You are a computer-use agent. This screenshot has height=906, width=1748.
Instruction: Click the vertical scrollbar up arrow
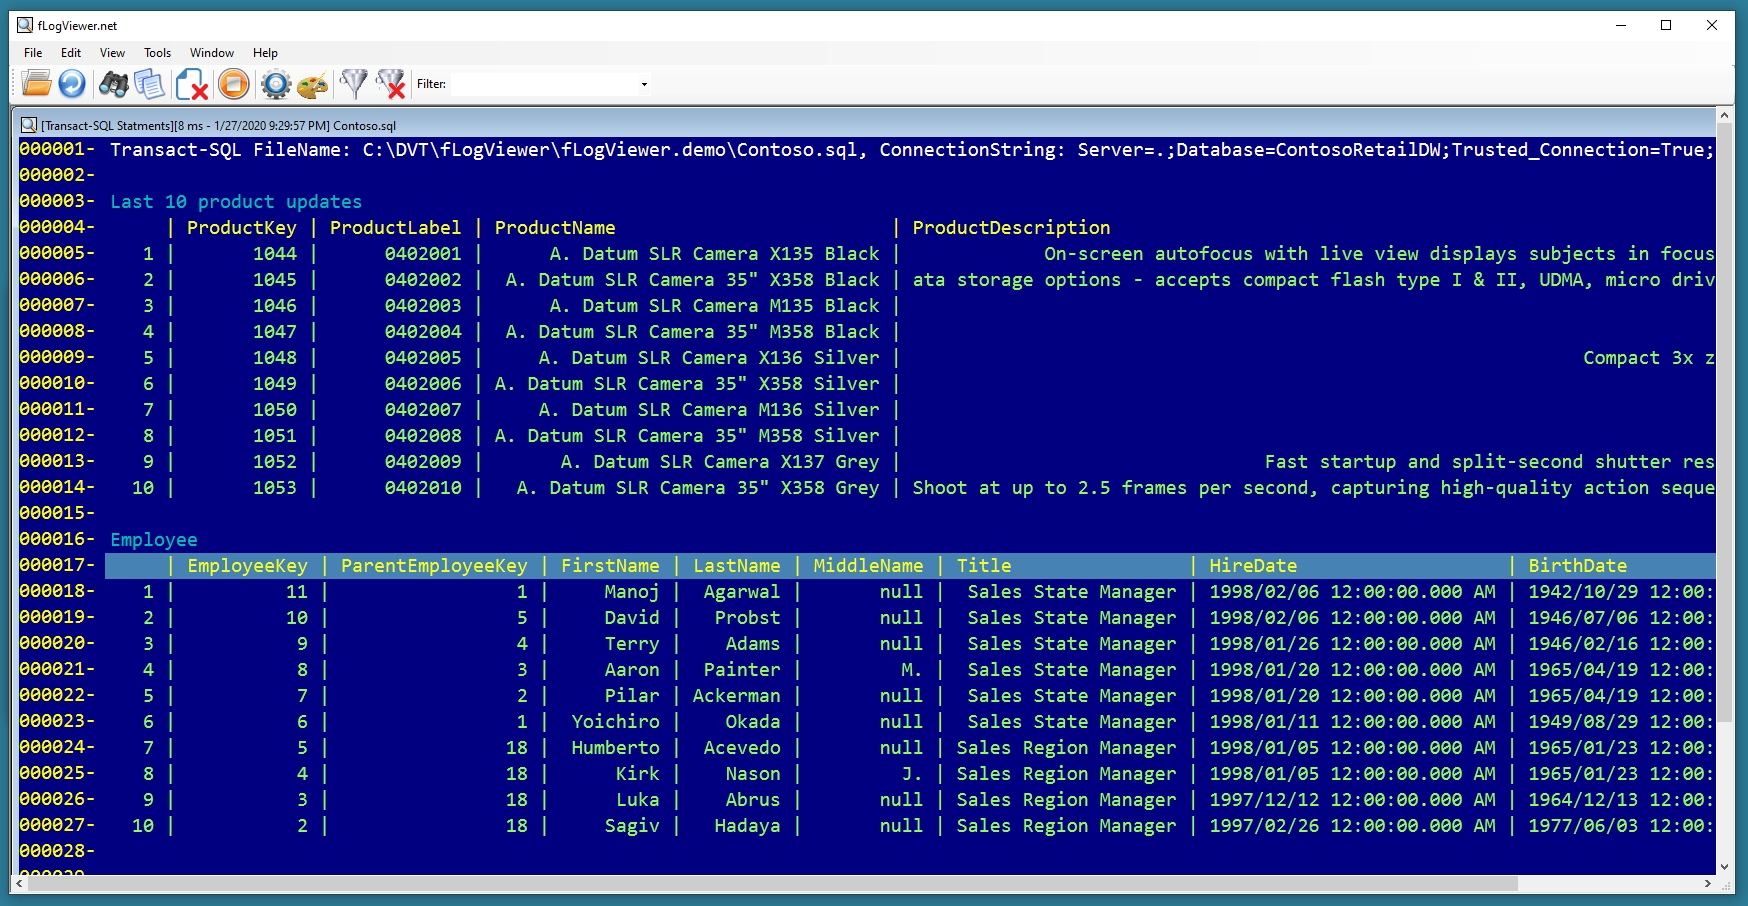click(x=1725, y=116)
